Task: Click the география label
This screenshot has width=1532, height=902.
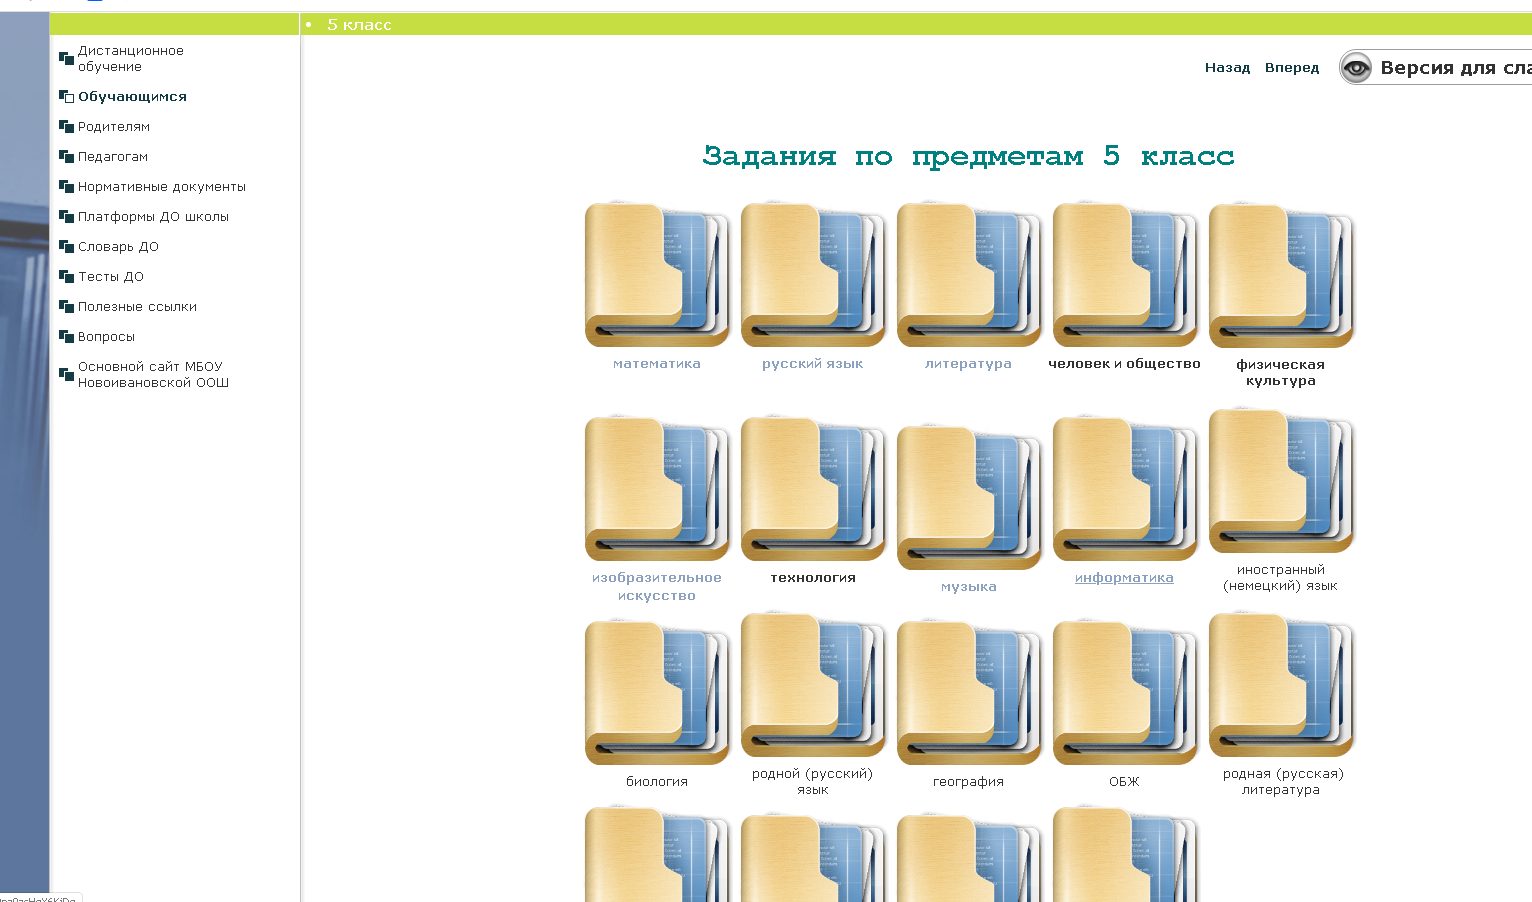Action: (969, 782)
